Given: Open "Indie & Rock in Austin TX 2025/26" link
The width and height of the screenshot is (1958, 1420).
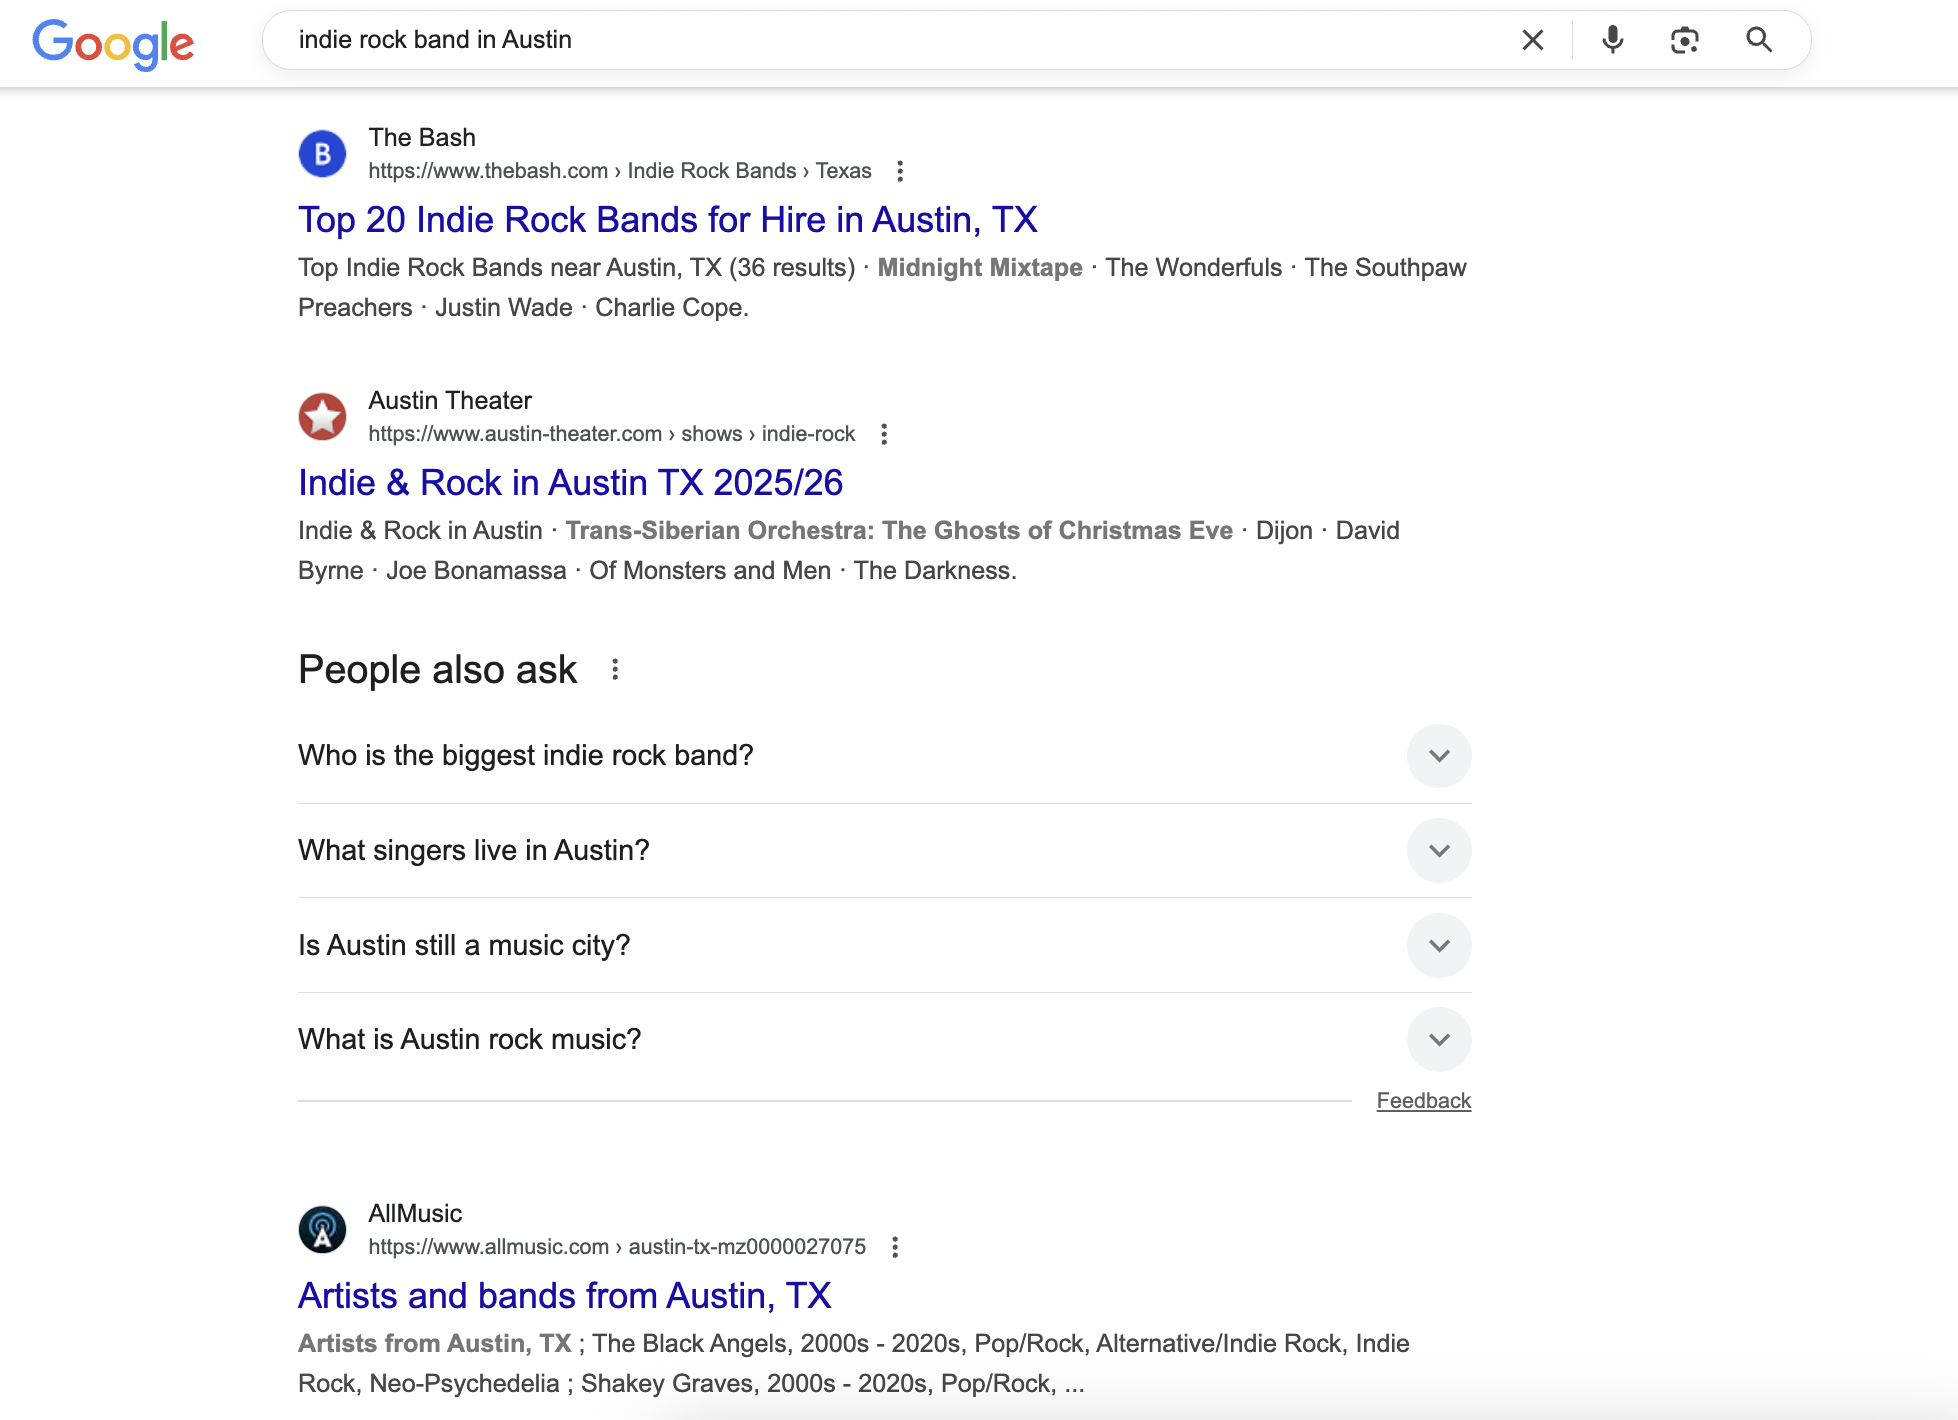Looking at the screenshot, I should (x=570, y=483).
